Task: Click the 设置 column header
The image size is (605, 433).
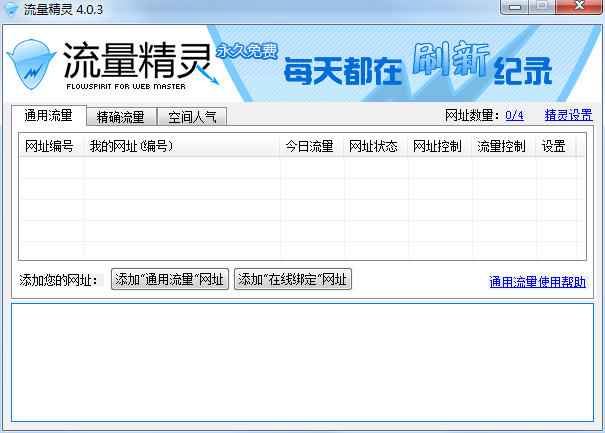Action: click(x=553, y=146)
